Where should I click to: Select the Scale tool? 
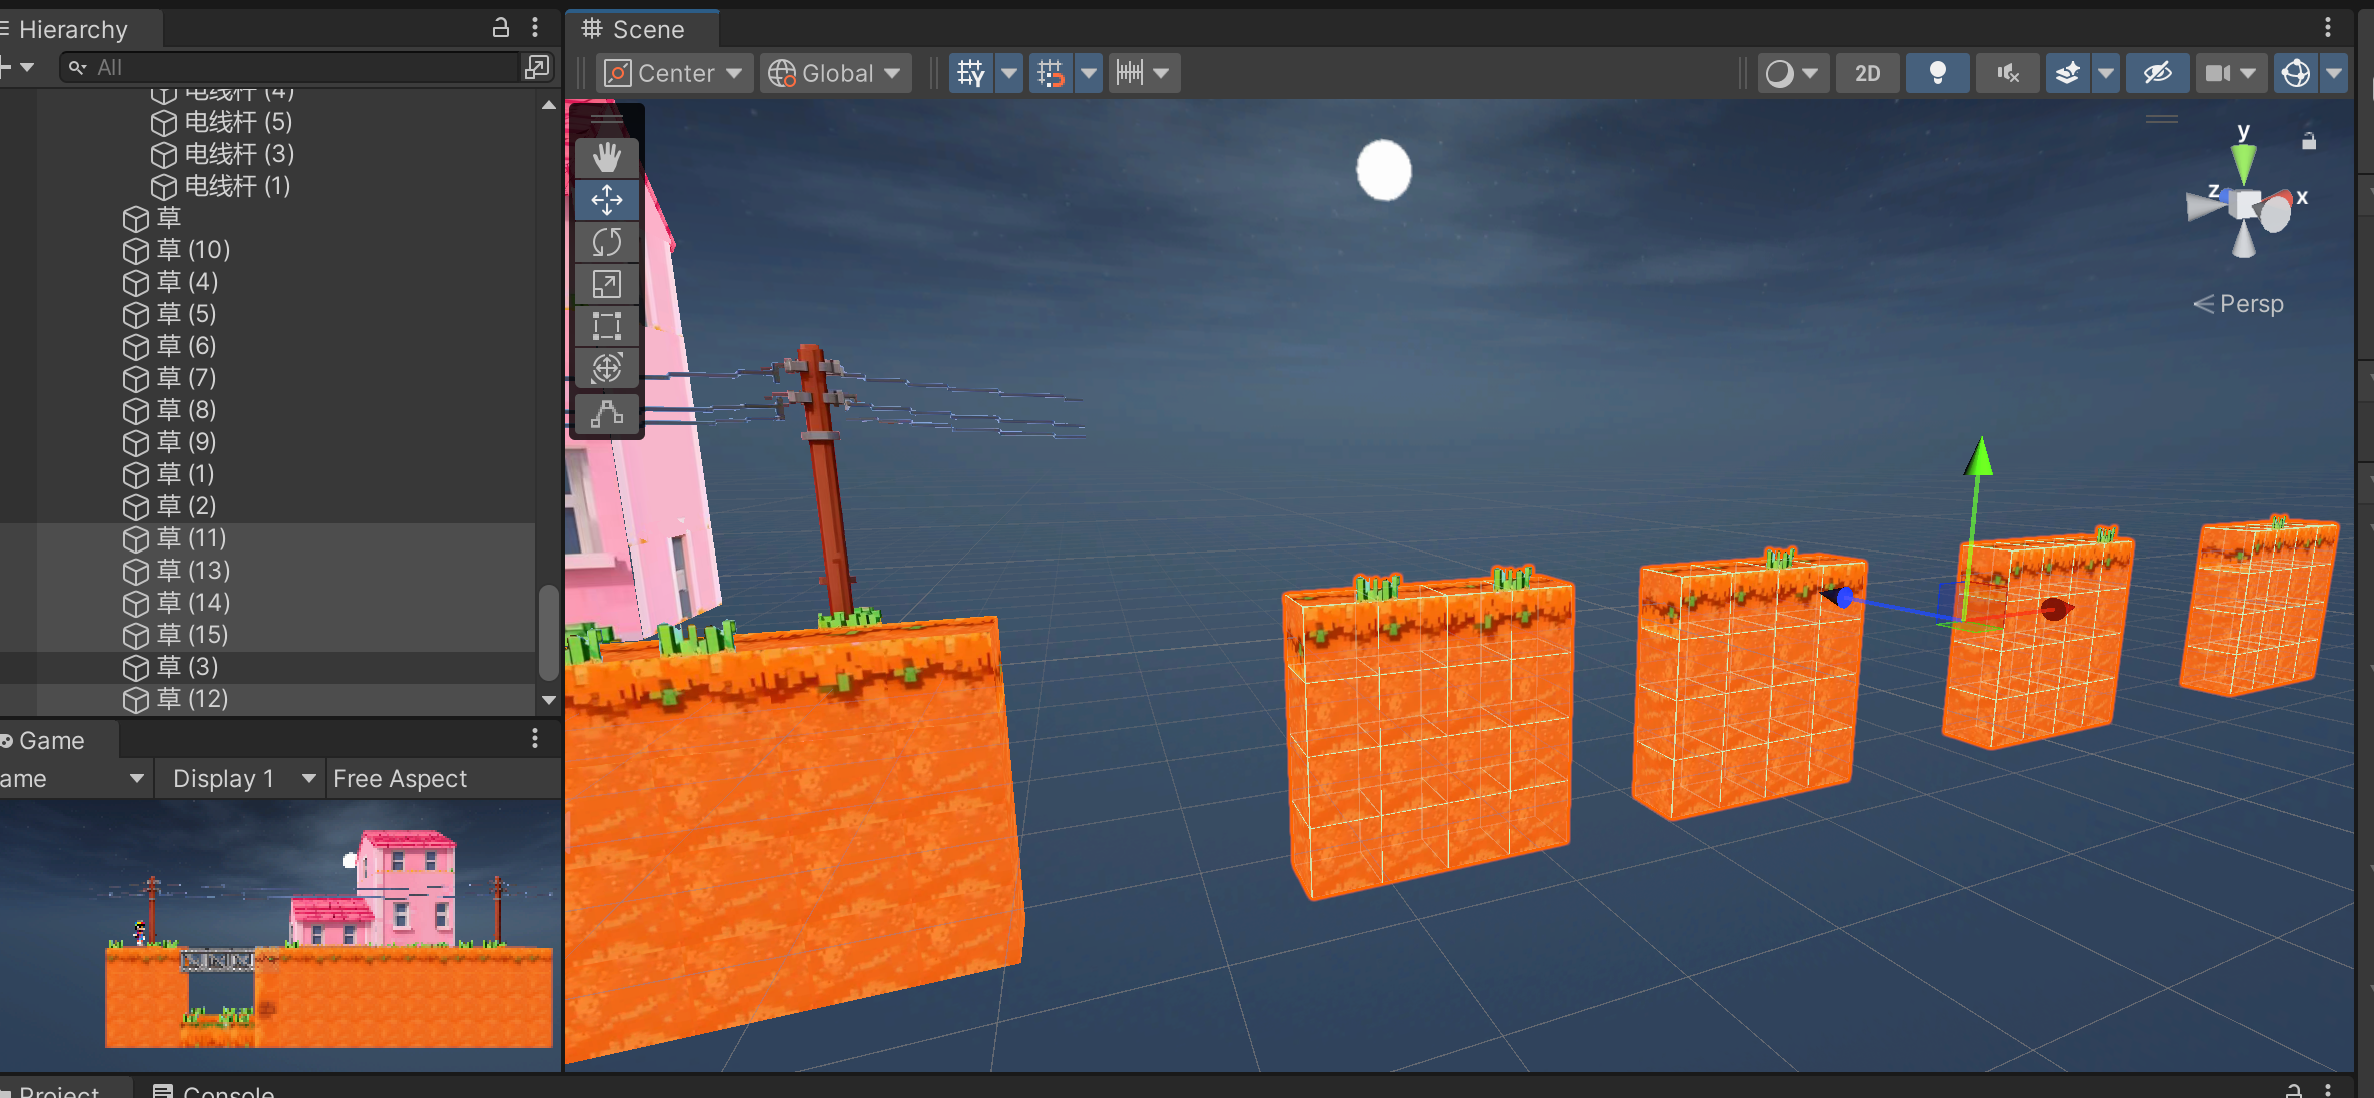[606, 284]
